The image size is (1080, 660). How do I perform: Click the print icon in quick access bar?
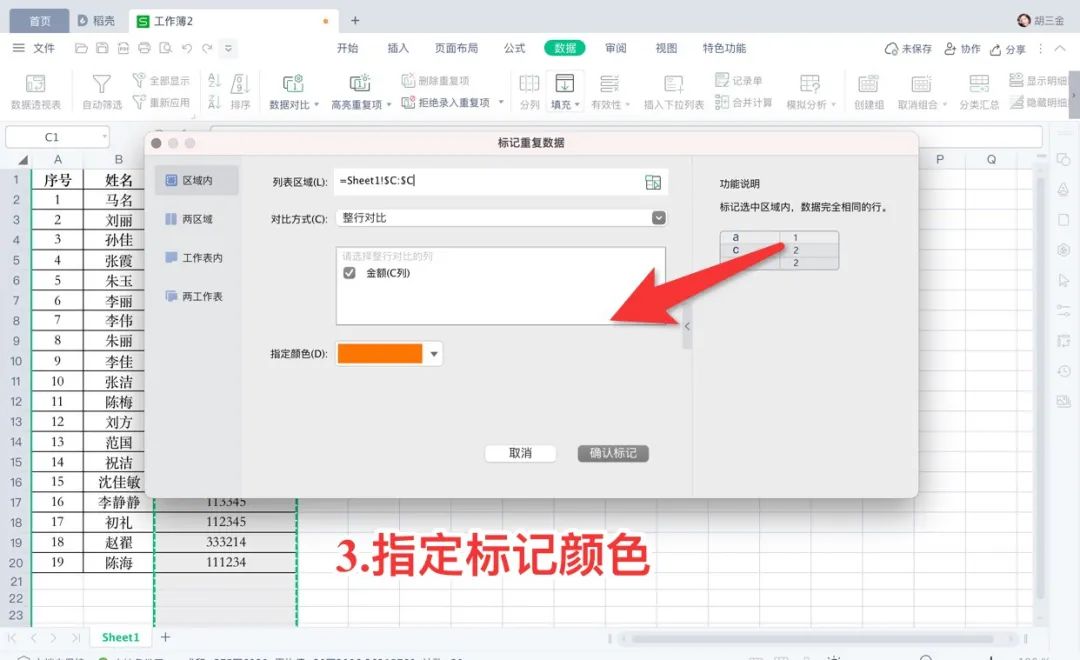(144, 48)
